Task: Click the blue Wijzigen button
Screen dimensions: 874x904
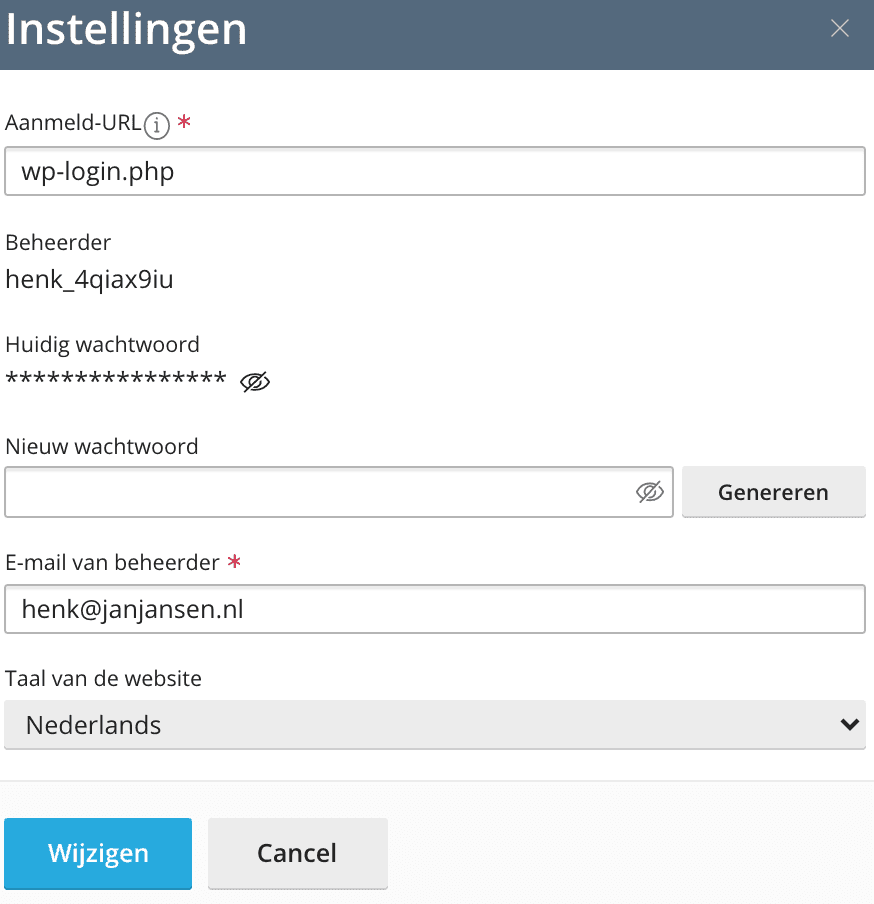Action: pos(98,853)
